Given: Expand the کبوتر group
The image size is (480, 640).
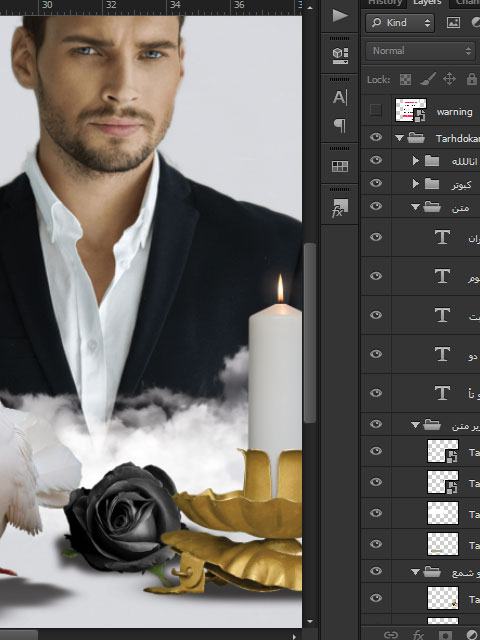Looking at the screenshot, I should click(x=415, y=184).
